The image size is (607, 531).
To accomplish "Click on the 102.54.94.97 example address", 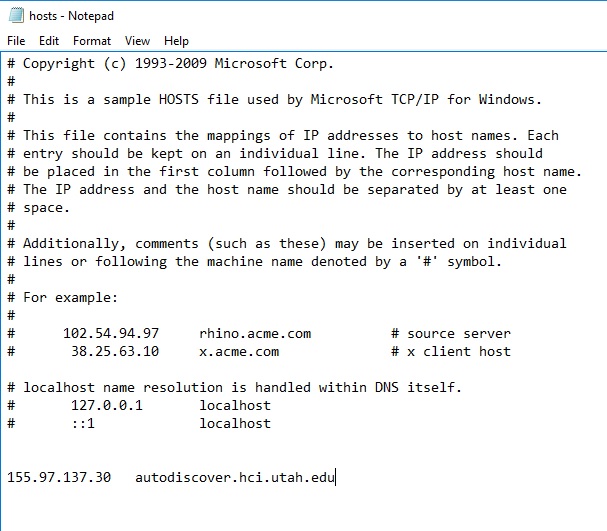I will point(111,334).
